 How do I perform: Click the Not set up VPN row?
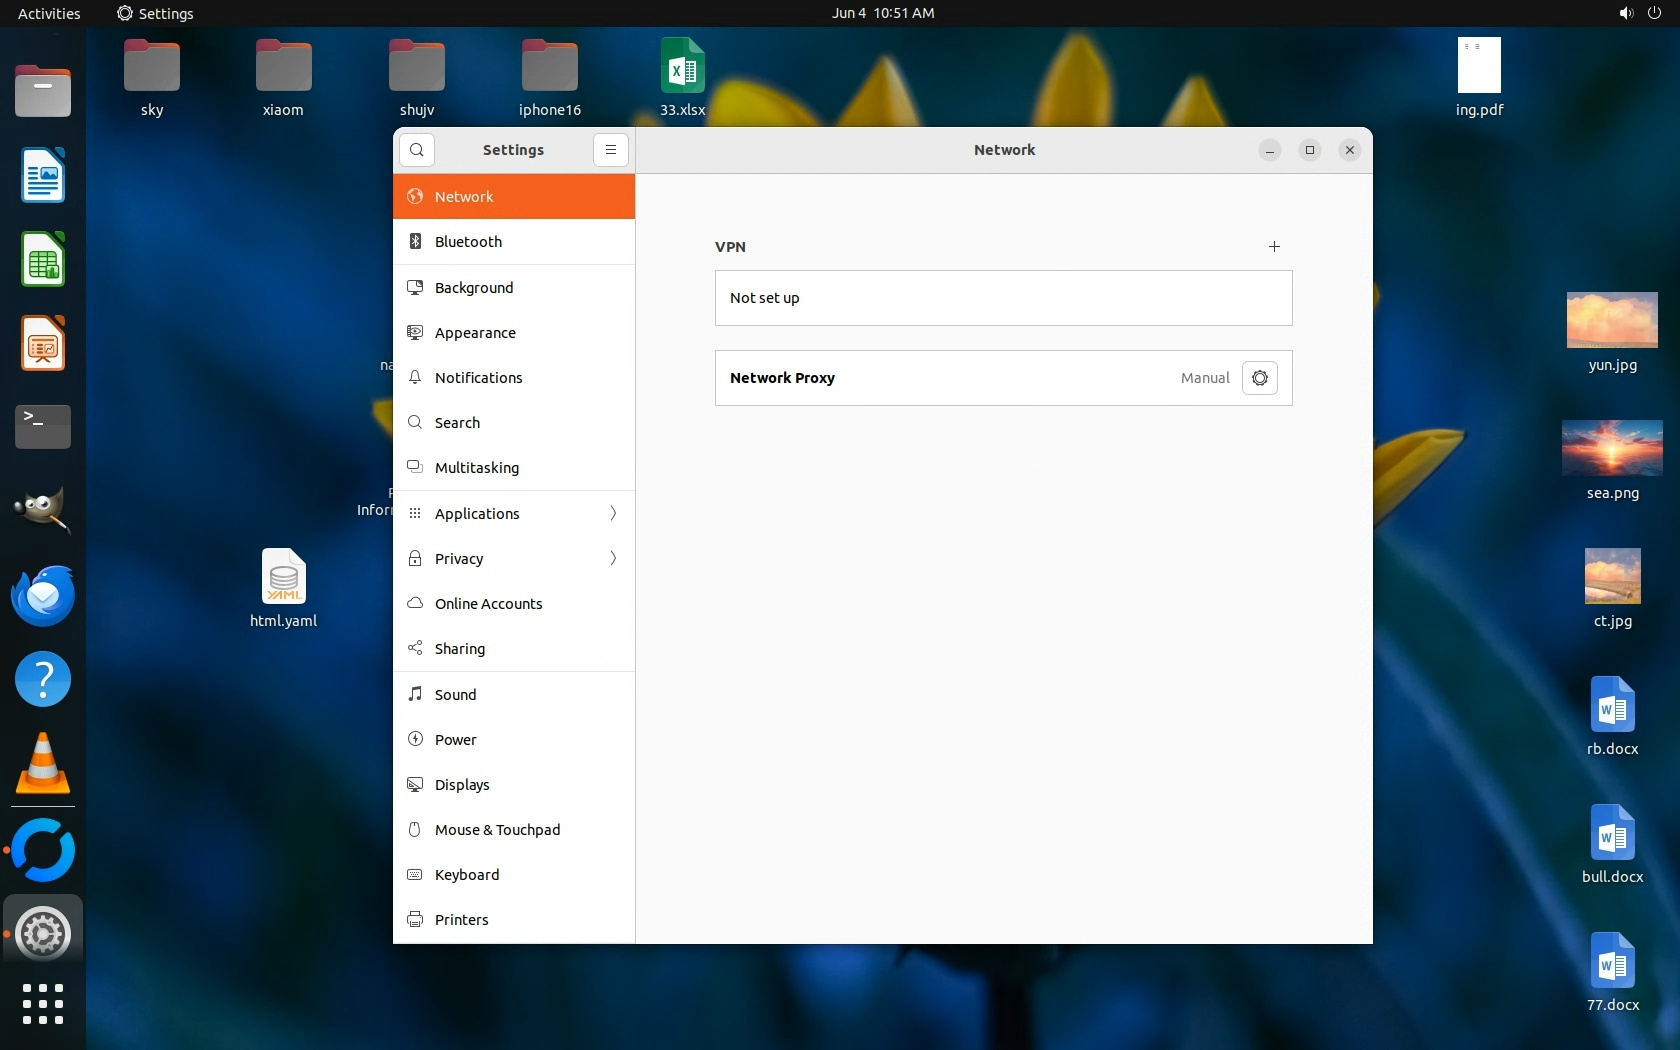1003,298
